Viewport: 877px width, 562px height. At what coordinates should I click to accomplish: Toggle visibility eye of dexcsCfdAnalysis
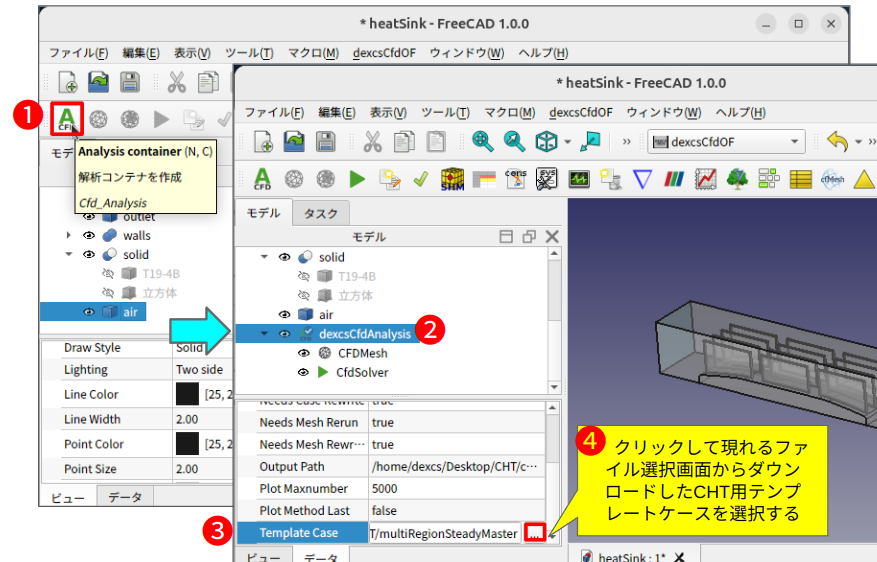pyautogui.click(x=284, y=334)
